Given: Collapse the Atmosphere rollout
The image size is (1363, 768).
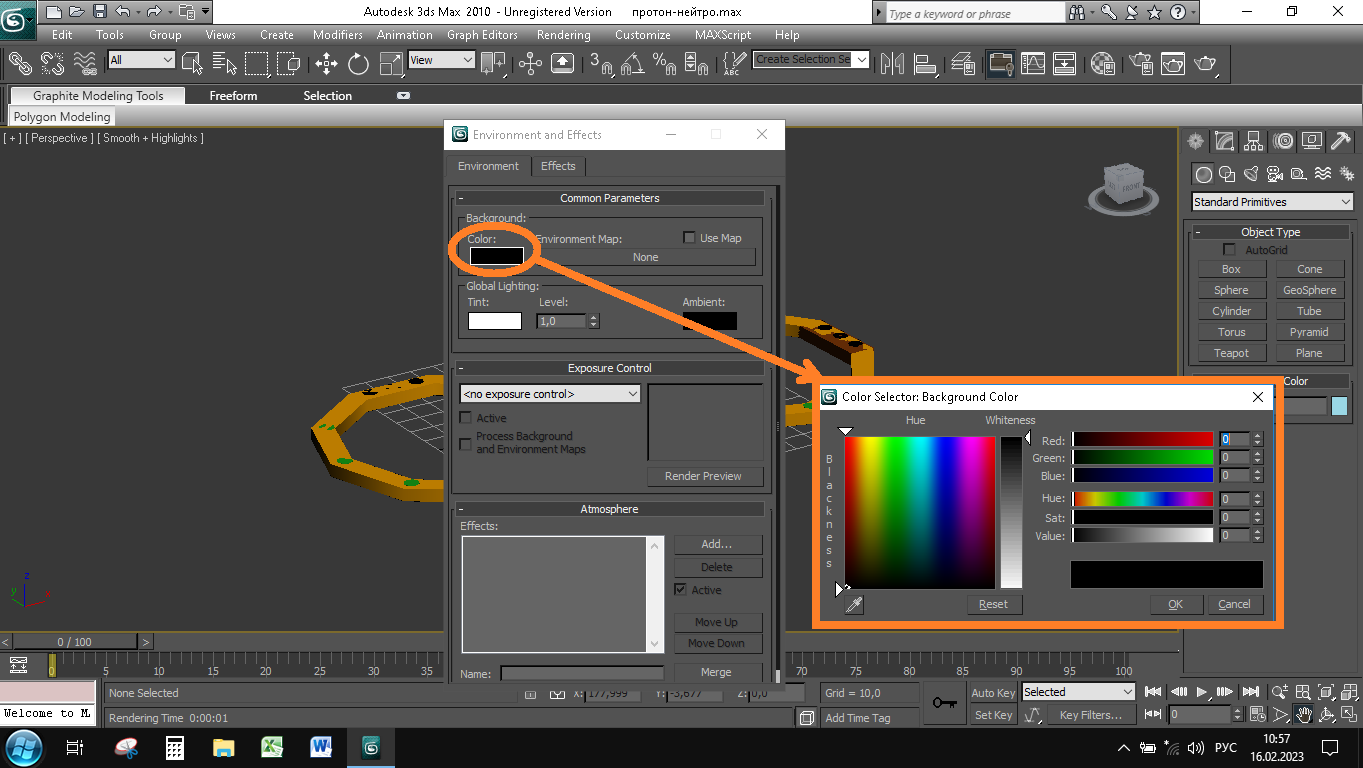Looking at the screenshot, I should 609,509.
